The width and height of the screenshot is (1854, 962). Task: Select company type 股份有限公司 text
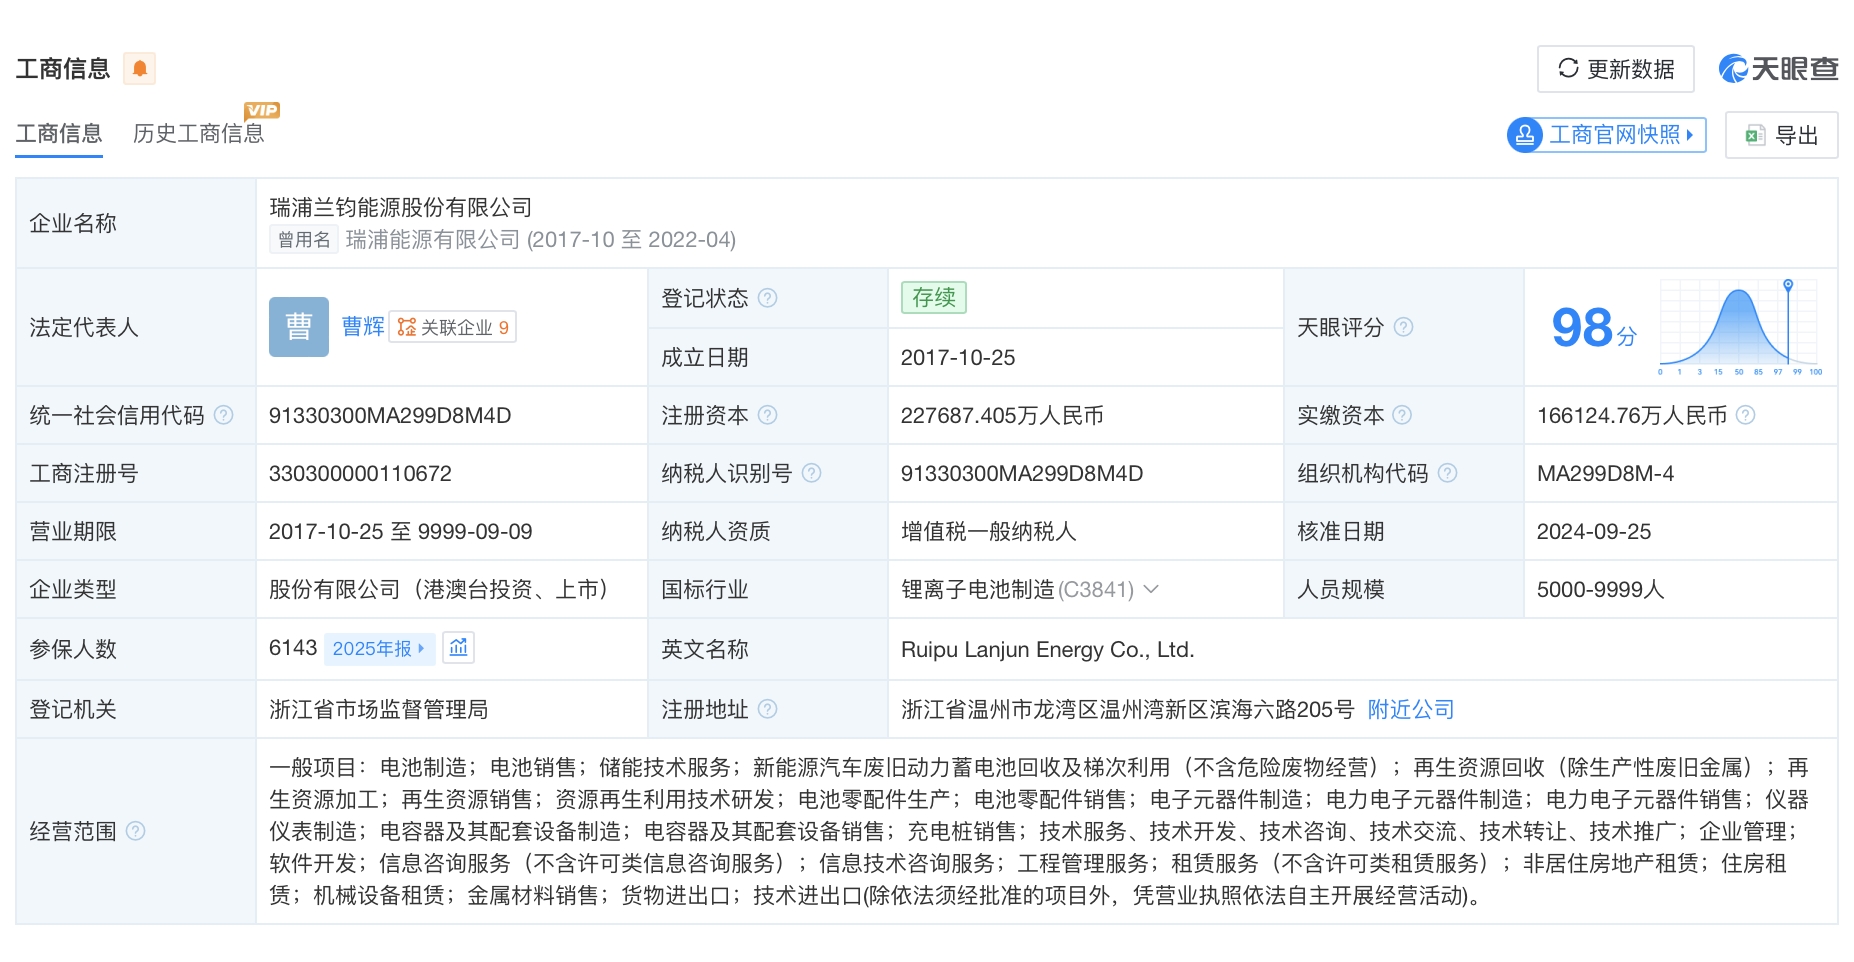click(440, 589)
